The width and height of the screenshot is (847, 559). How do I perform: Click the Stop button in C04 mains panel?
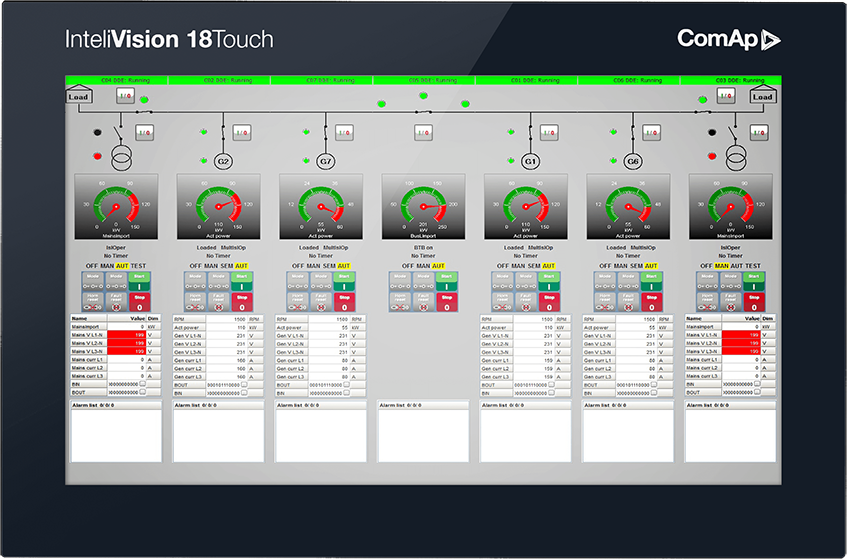[139, 302]
